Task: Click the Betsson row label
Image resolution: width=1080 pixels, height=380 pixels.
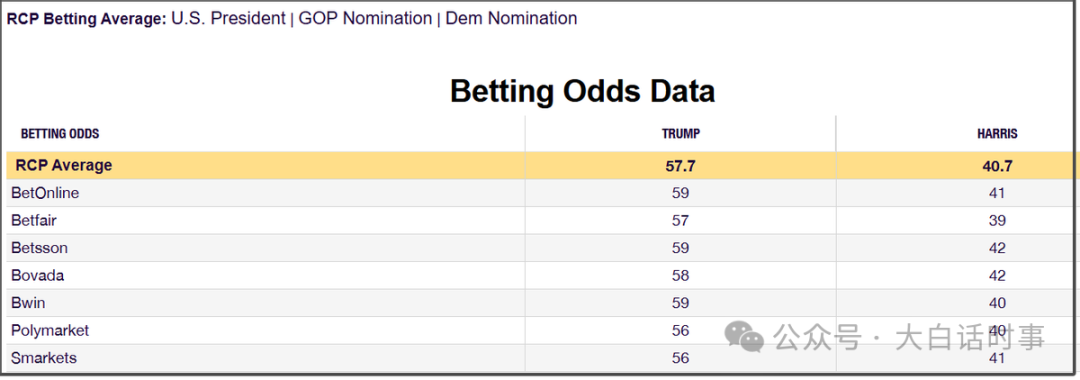Action: (x=39, y=249)
